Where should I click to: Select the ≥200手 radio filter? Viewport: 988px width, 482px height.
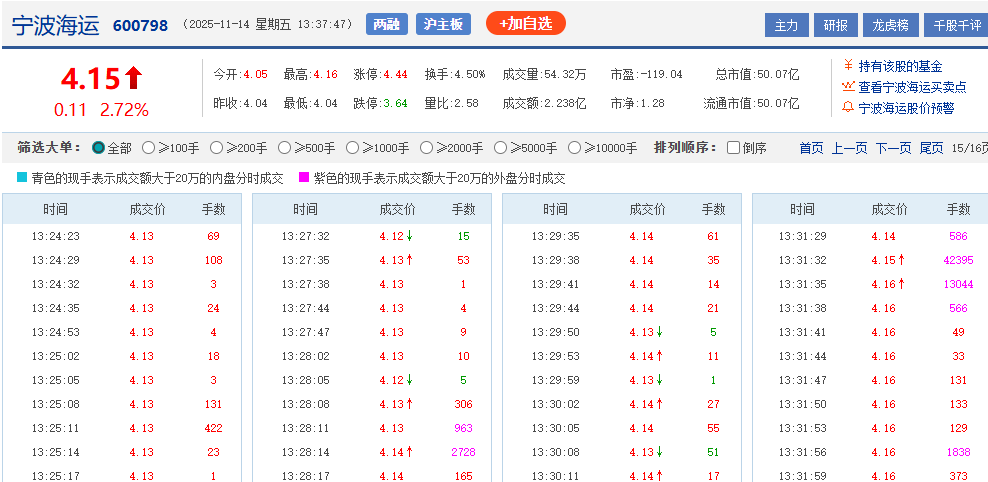coord(216,148)
